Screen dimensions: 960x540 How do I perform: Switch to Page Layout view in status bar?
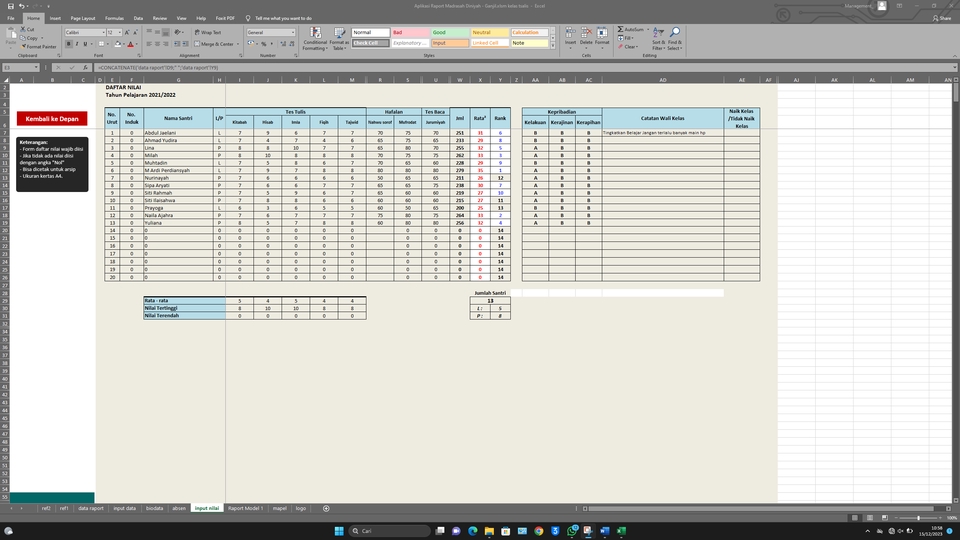click(869, 518)
